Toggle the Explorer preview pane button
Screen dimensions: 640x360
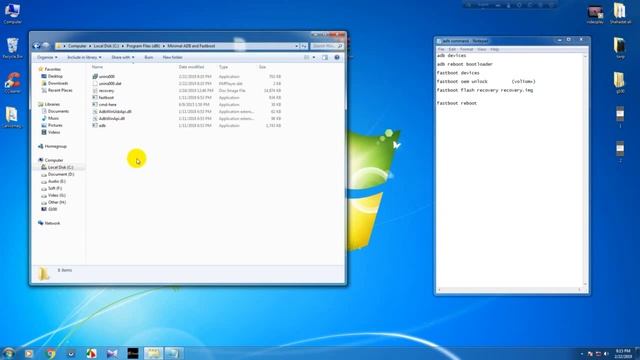tap(325, 58)
